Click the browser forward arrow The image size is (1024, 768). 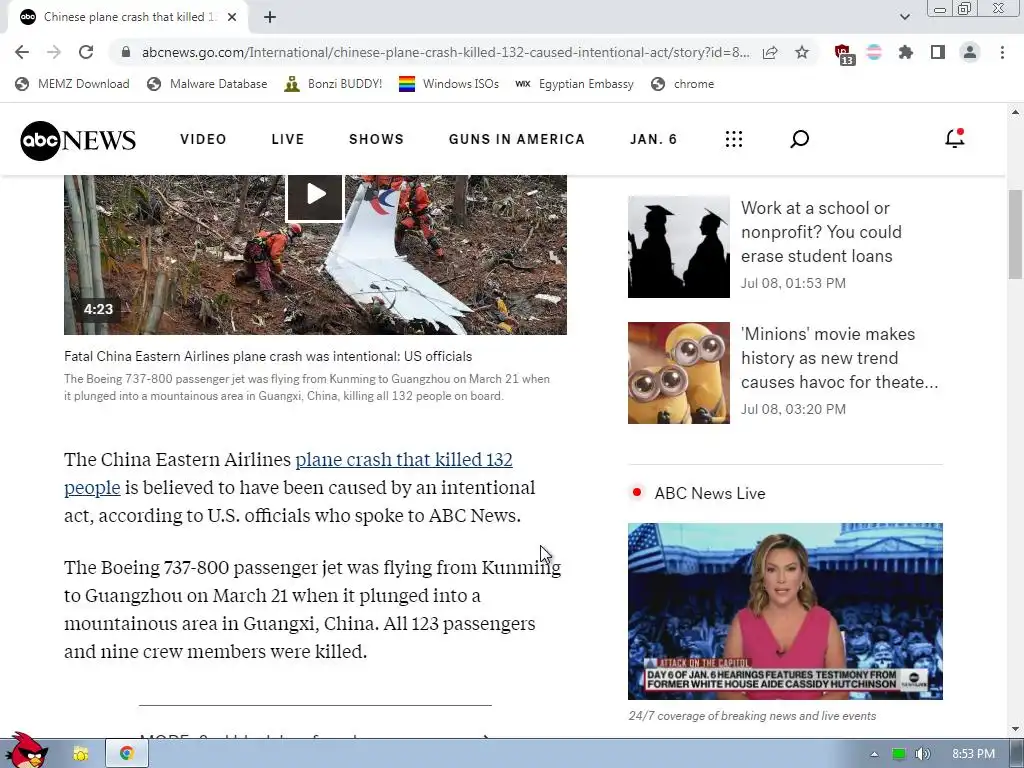click(x=54, y=52)
